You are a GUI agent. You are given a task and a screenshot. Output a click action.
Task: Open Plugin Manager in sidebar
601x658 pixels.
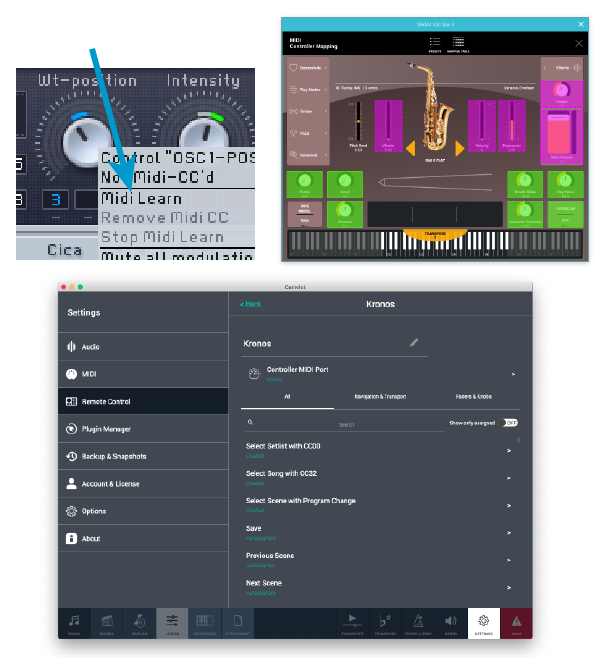tap(143, 429)
